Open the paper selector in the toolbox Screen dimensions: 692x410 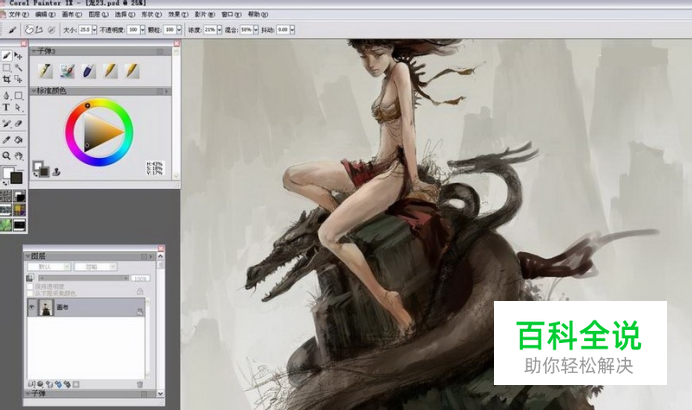(6, 196)
